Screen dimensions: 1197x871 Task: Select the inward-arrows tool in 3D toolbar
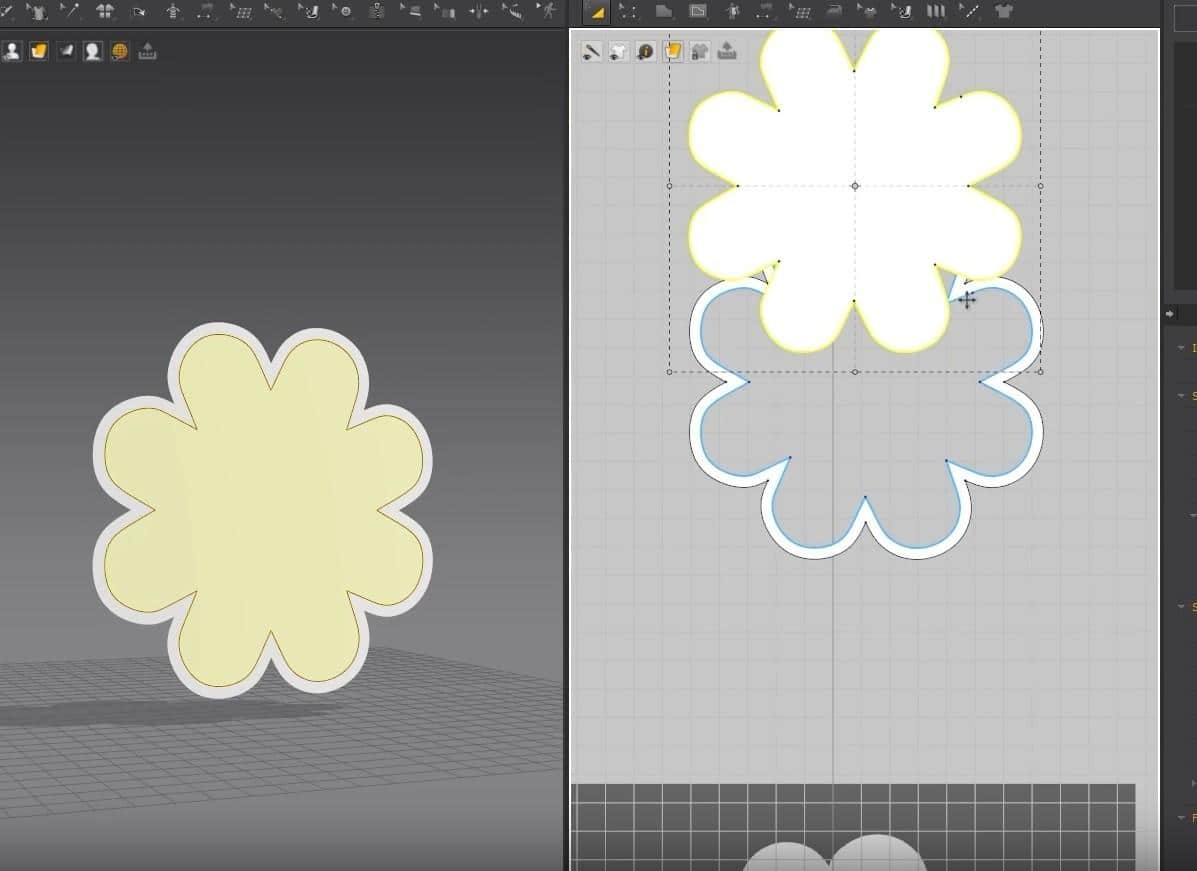(478, 11)
